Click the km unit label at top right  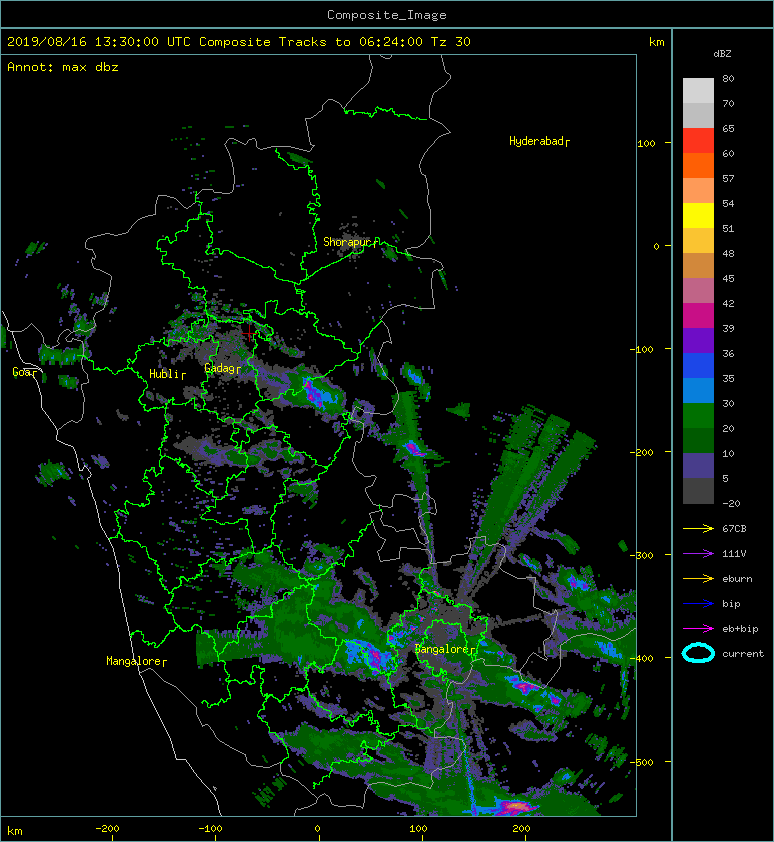(x=656, y=42)
